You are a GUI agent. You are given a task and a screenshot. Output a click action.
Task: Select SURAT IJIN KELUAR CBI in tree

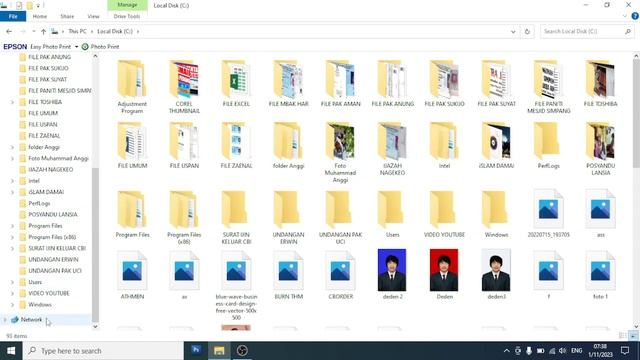coord(57,248)
